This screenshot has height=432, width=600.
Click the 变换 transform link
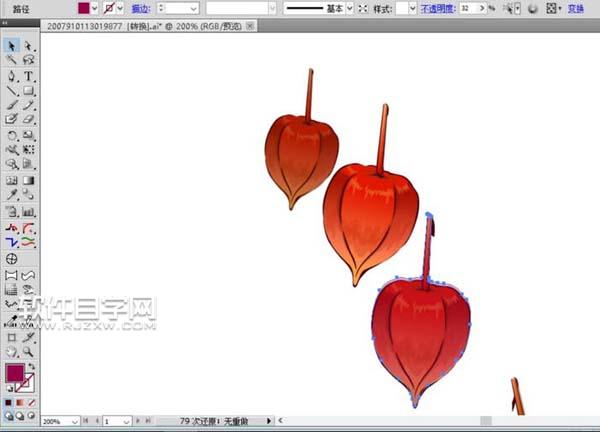pos(576,8)
